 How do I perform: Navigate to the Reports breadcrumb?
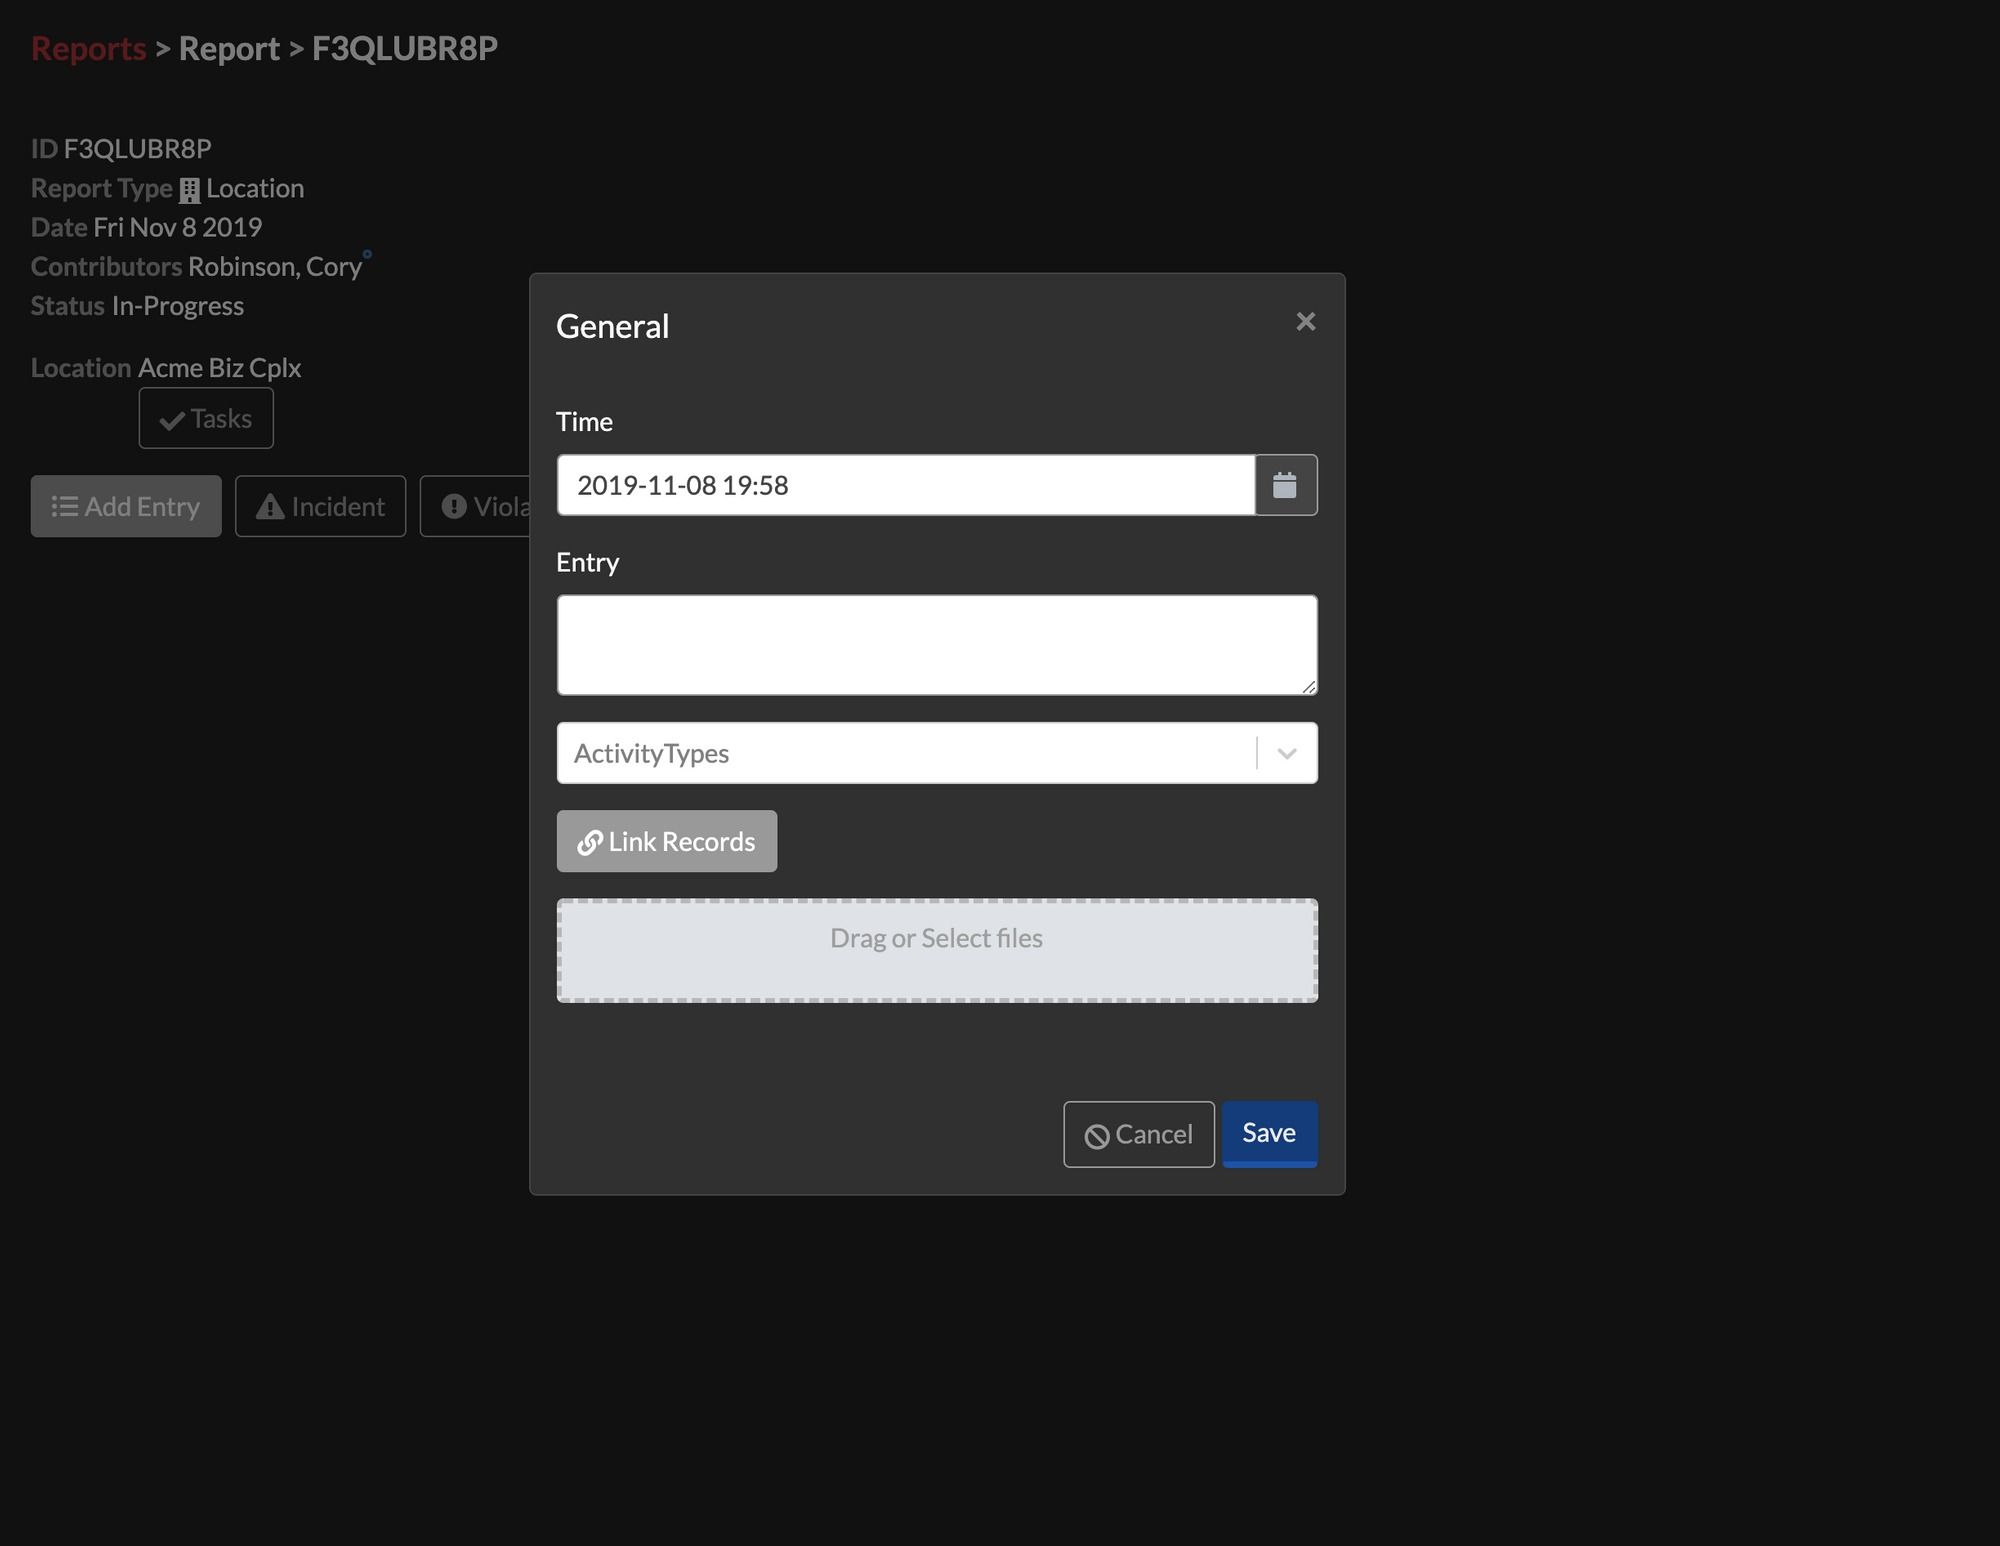point(88,48)
